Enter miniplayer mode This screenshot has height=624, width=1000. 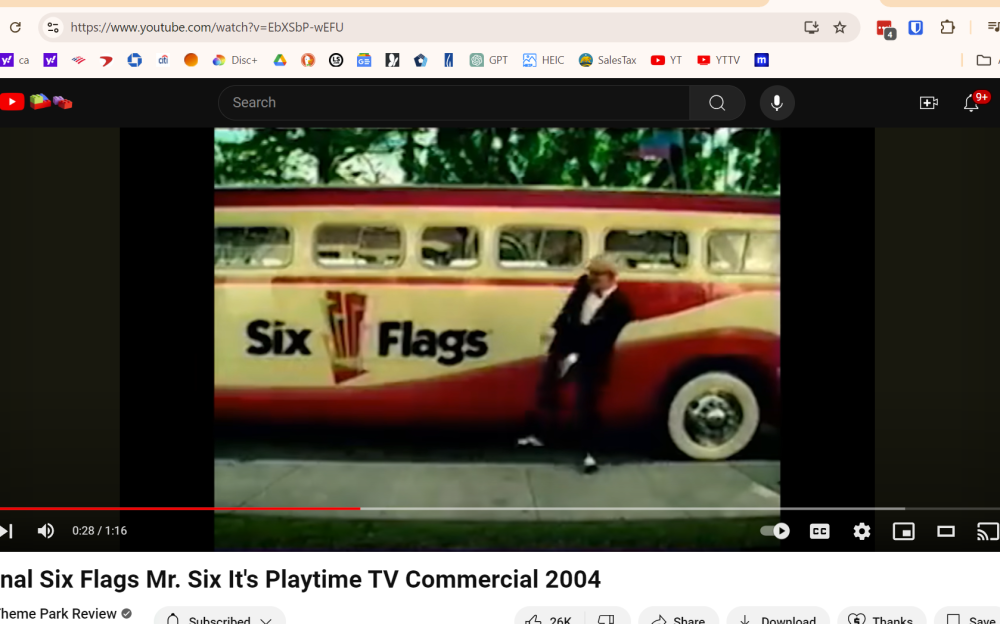coord(903,531)
